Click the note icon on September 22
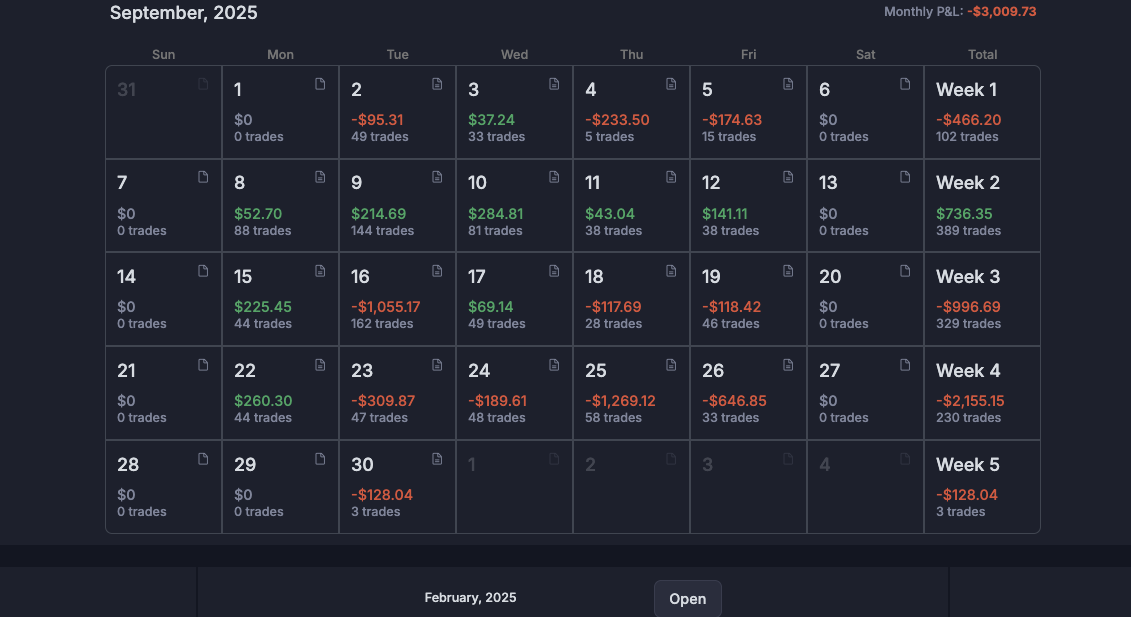Viewport: 1131px width, 617px height. click(x=320, y=365)
